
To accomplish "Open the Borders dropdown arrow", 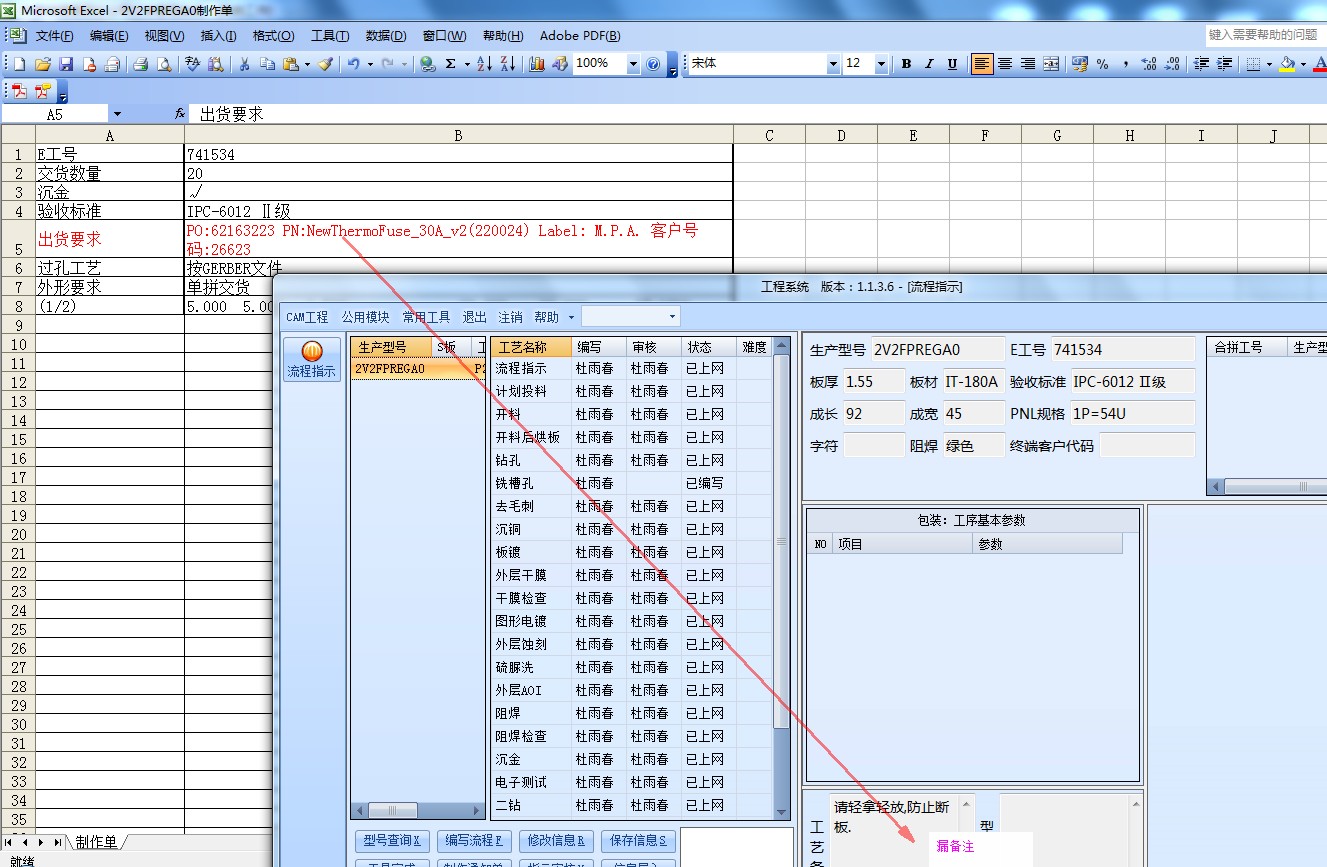I will coord(1269,64).
